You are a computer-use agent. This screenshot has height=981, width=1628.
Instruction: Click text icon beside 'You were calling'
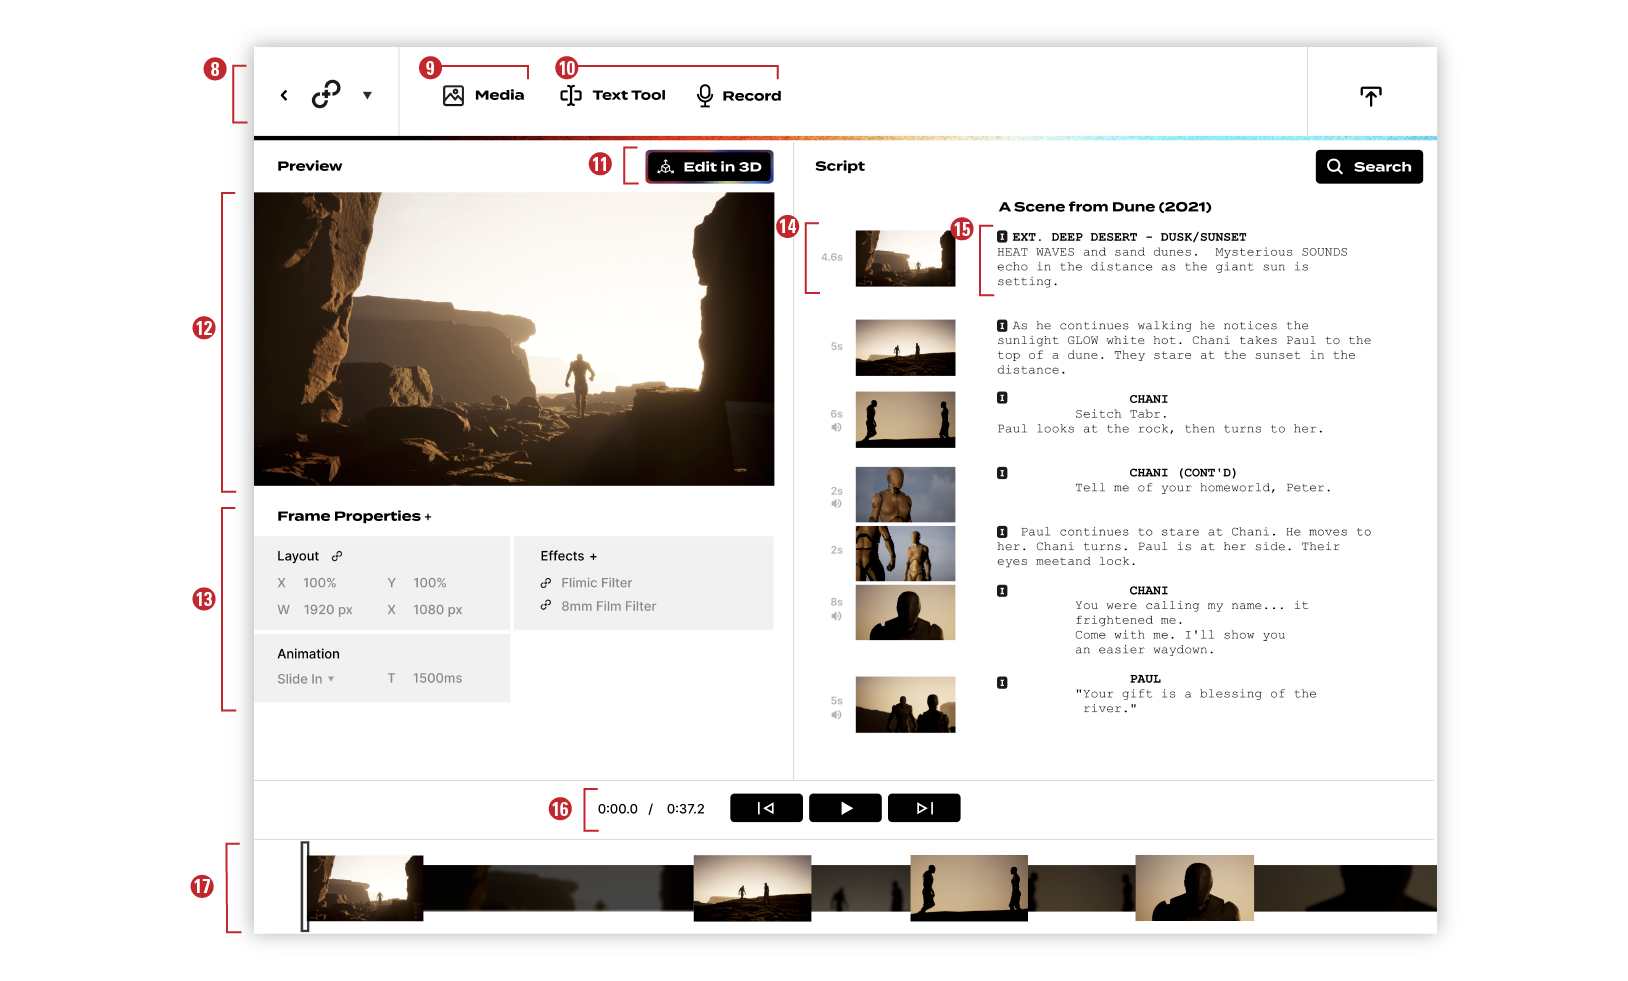pos(1002,591)
